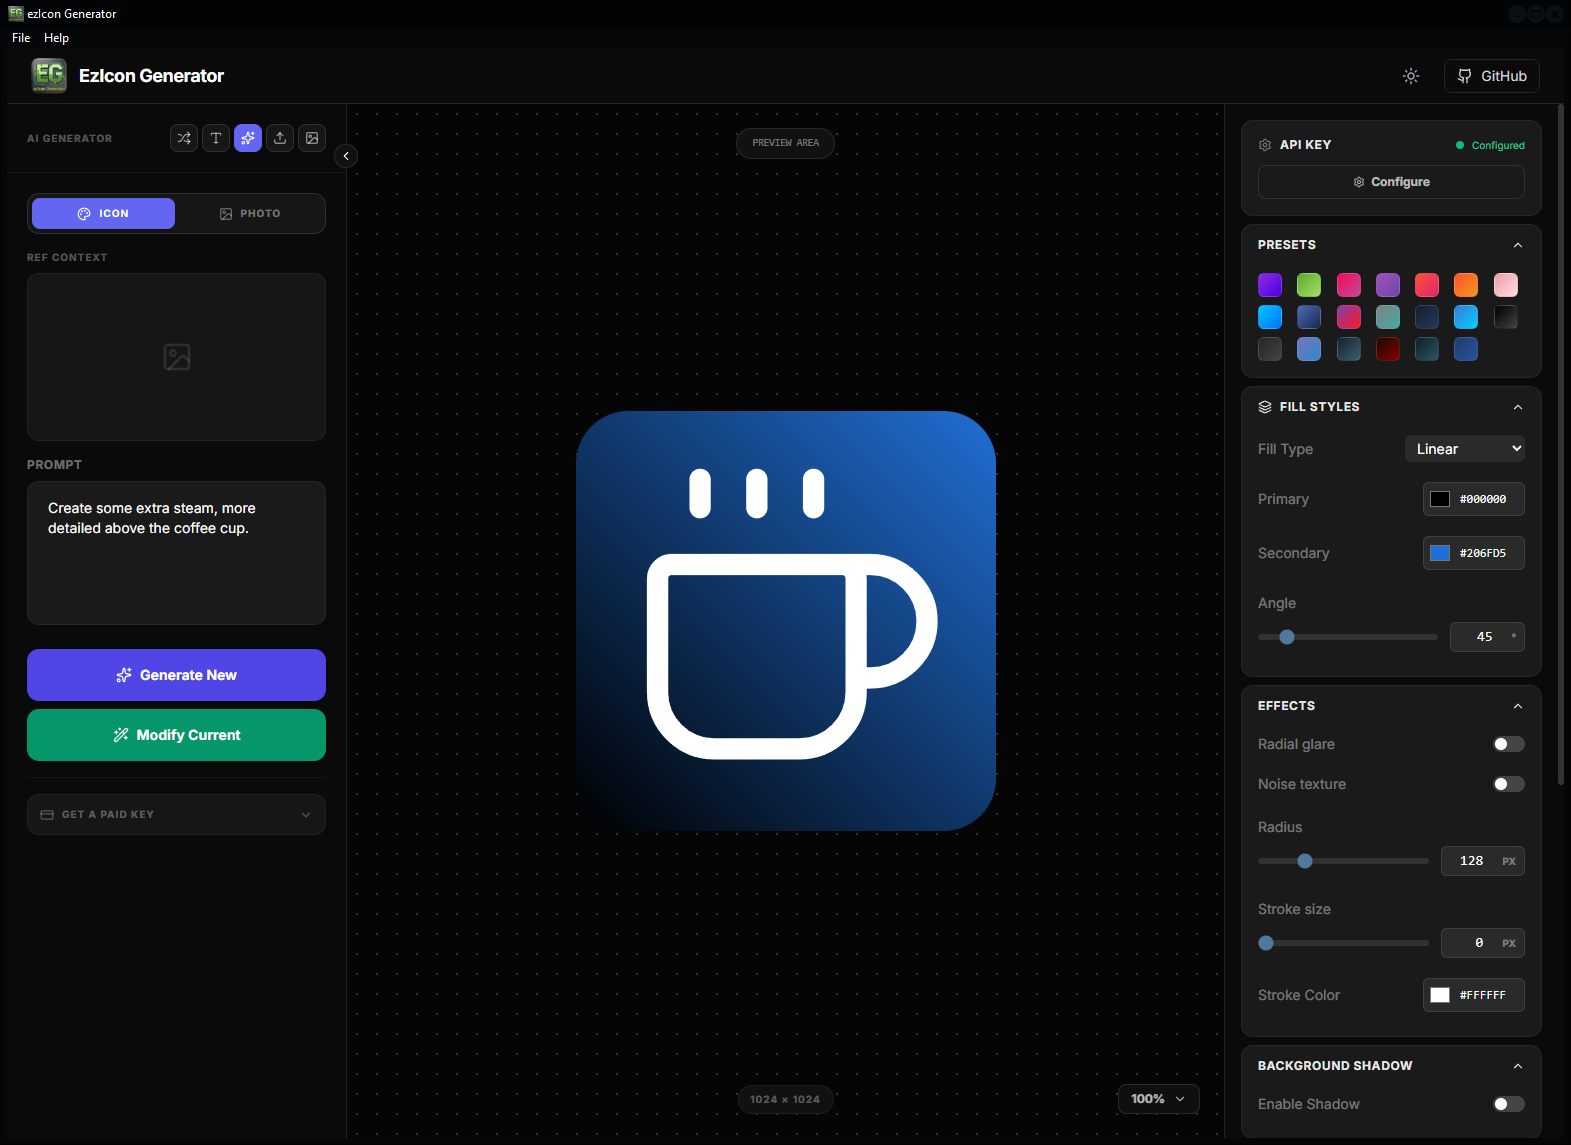
Task: Switch to the ICON mode tab
Action: point(103,213)
